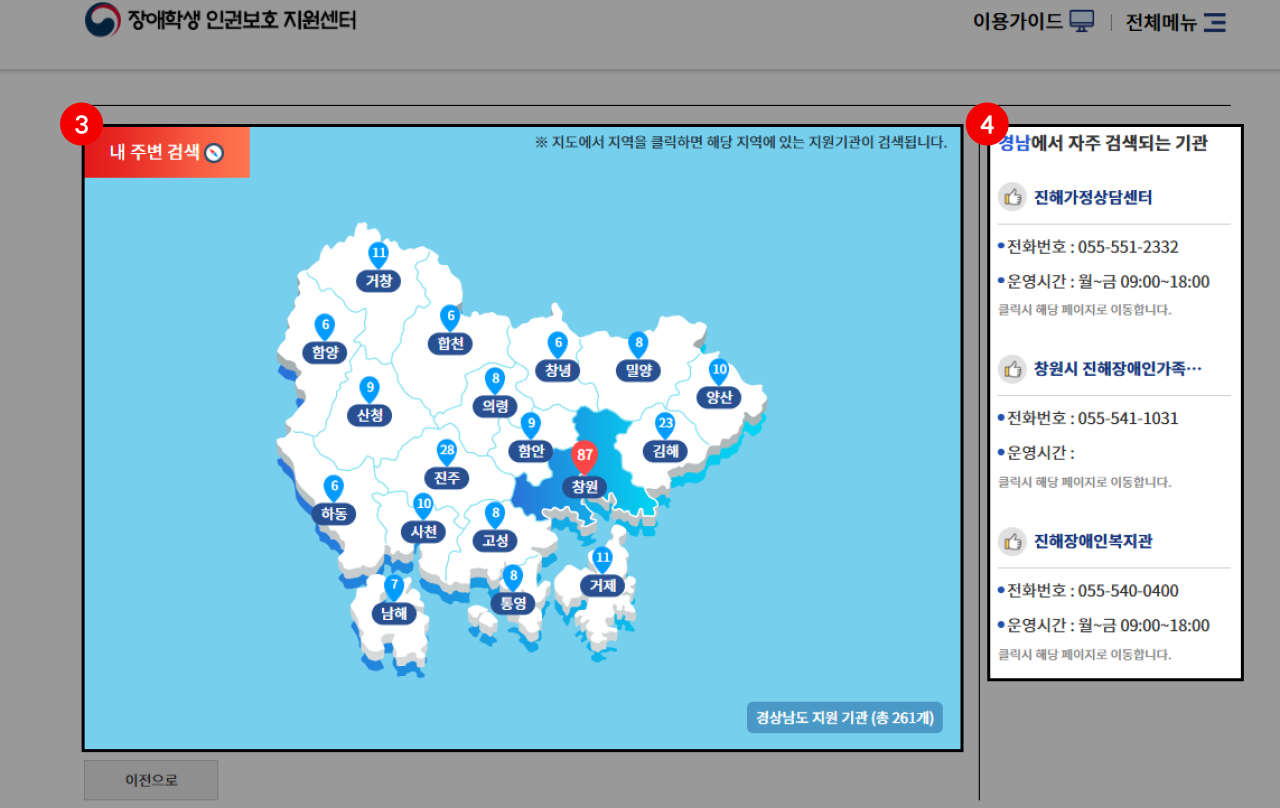
Task: Click the 김해 pin showing 23
Action: (665, 439)
